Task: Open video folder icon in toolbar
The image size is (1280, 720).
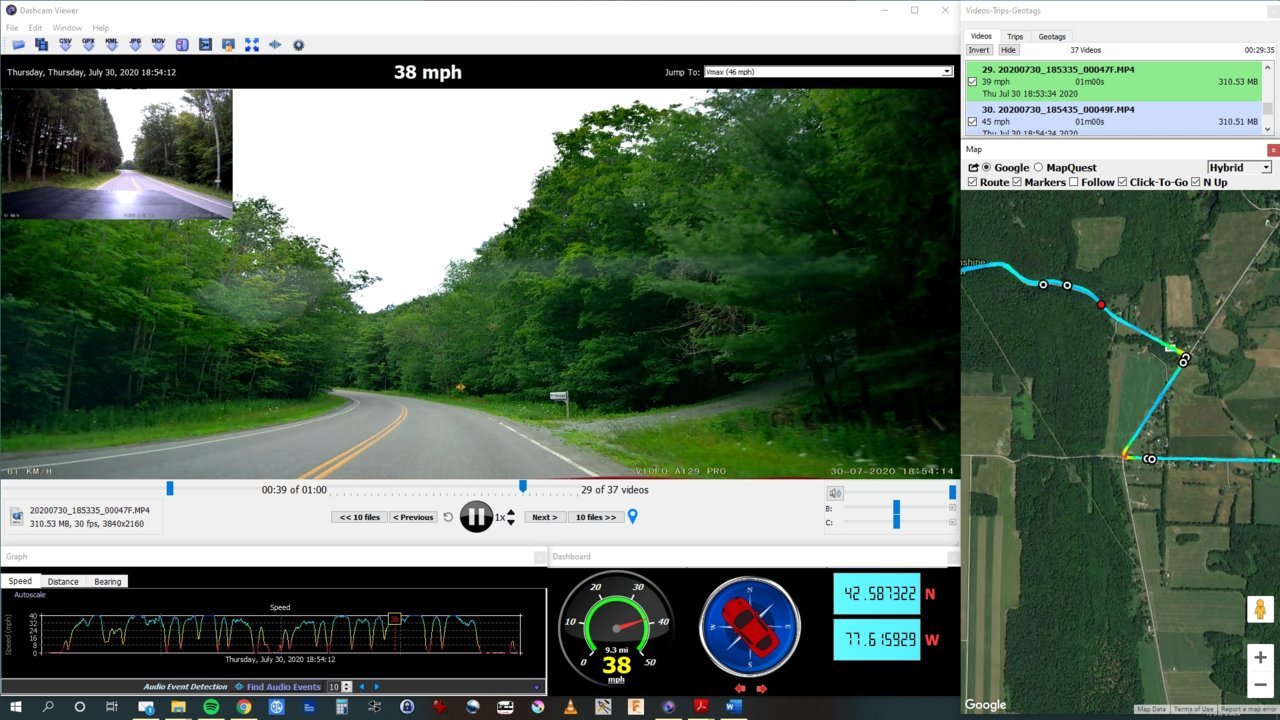Action: point(18,44)
